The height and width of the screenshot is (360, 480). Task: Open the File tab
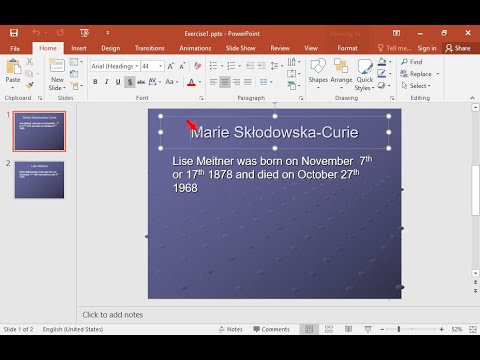pyautogui.click(x=15, y=48)
